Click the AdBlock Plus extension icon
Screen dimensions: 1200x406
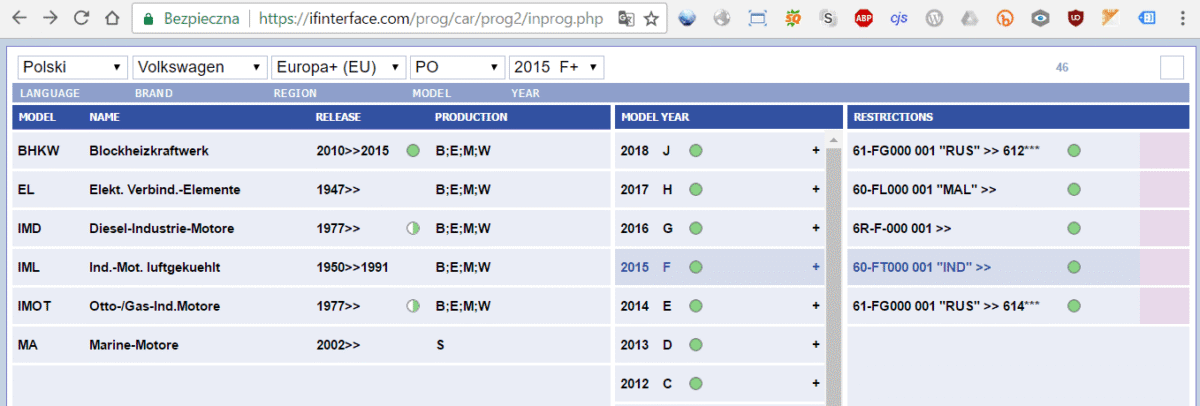point(863,18)
